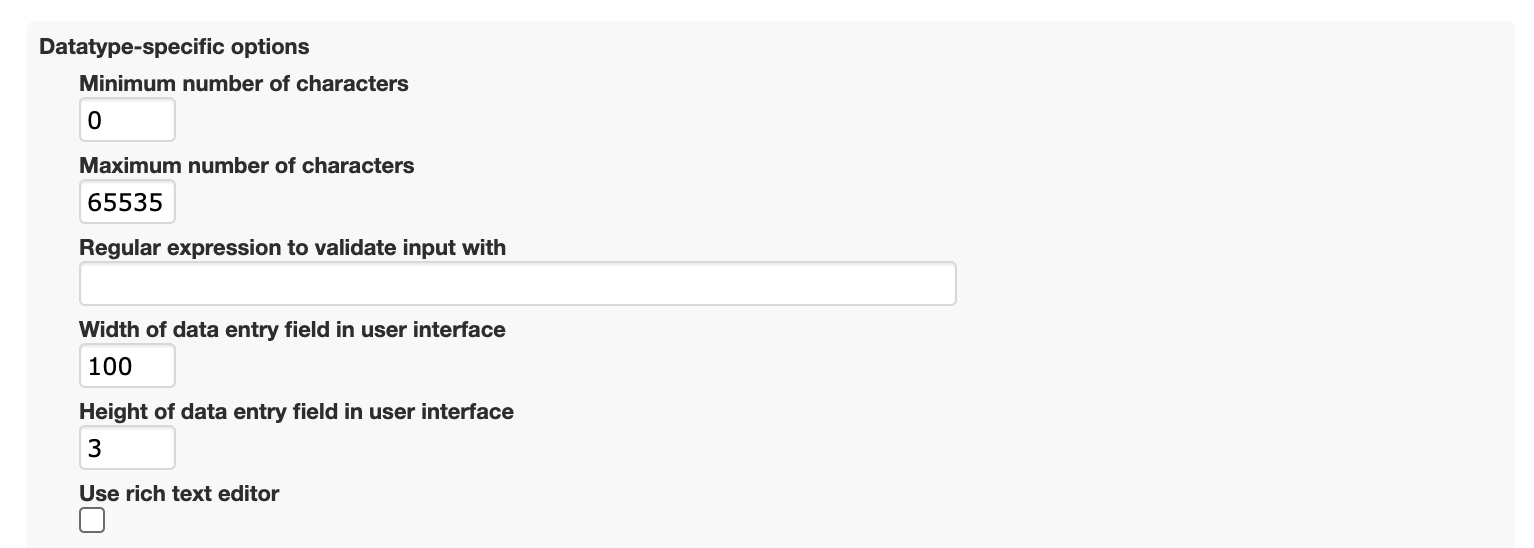
Task: Focus the Maximum number of characters input
Action: [x=127, y=202]
